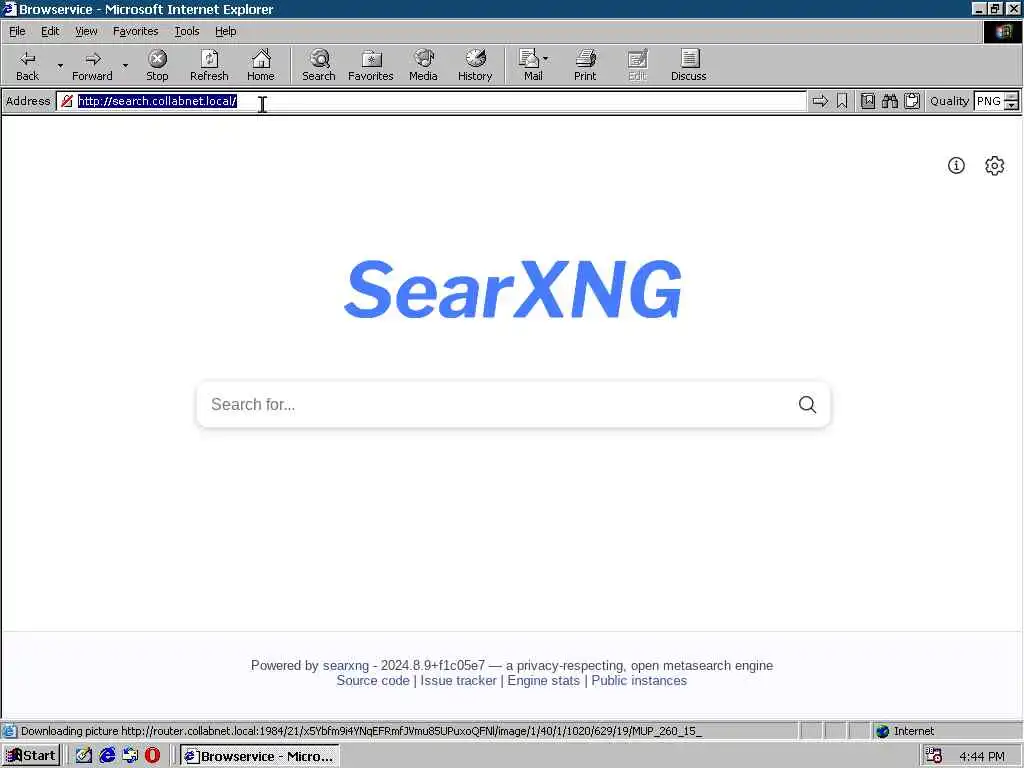Open the Help menu

(225, 31)
